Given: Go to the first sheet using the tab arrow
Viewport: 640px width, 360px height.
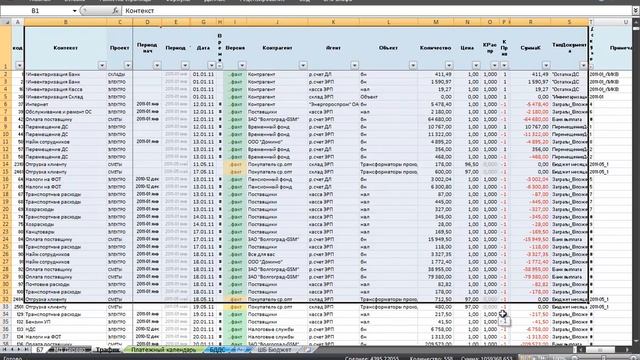Looking at the screenshot, I should point(5,350).
